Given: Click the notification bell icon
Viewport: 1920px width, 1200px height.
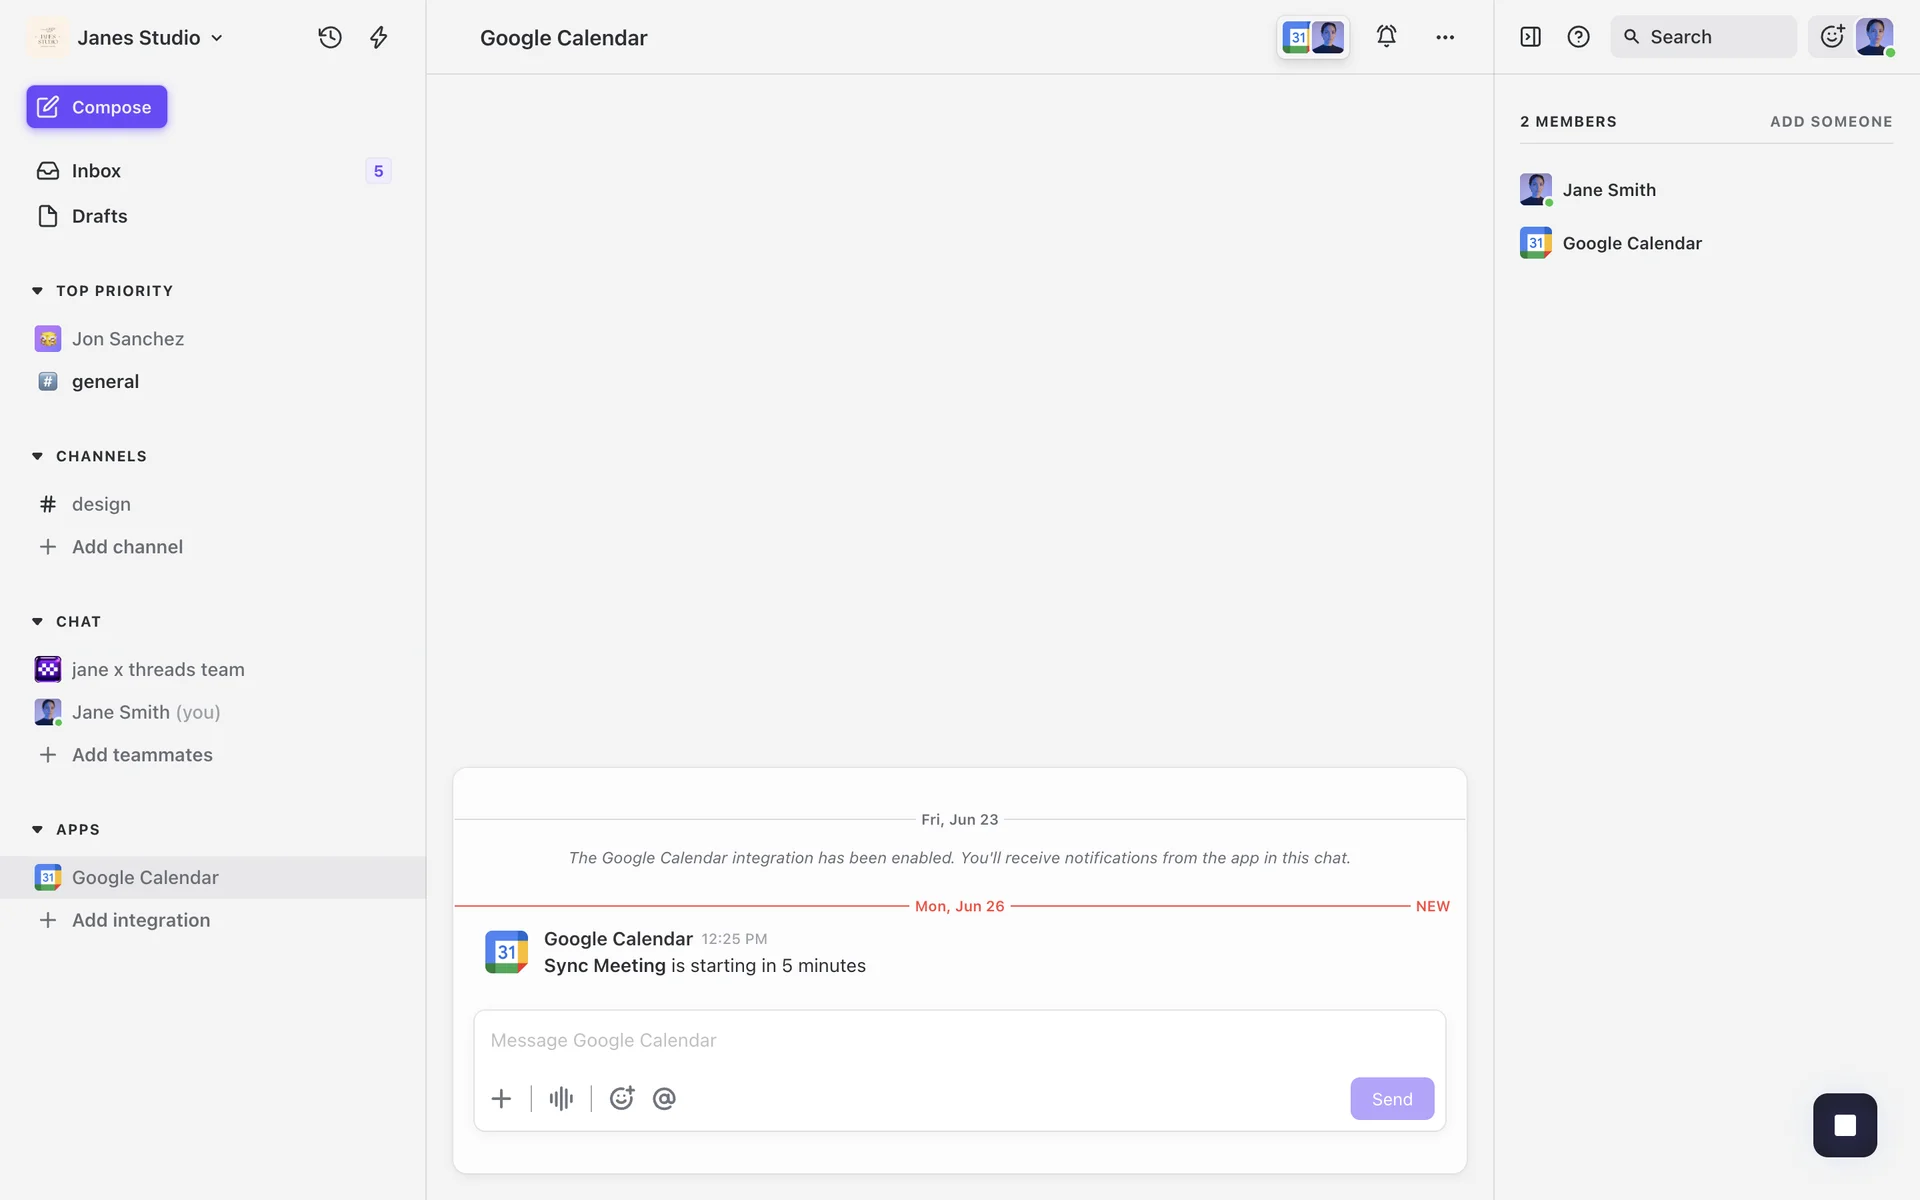Looking at the screenshot, I should (x=1386, y=37).
